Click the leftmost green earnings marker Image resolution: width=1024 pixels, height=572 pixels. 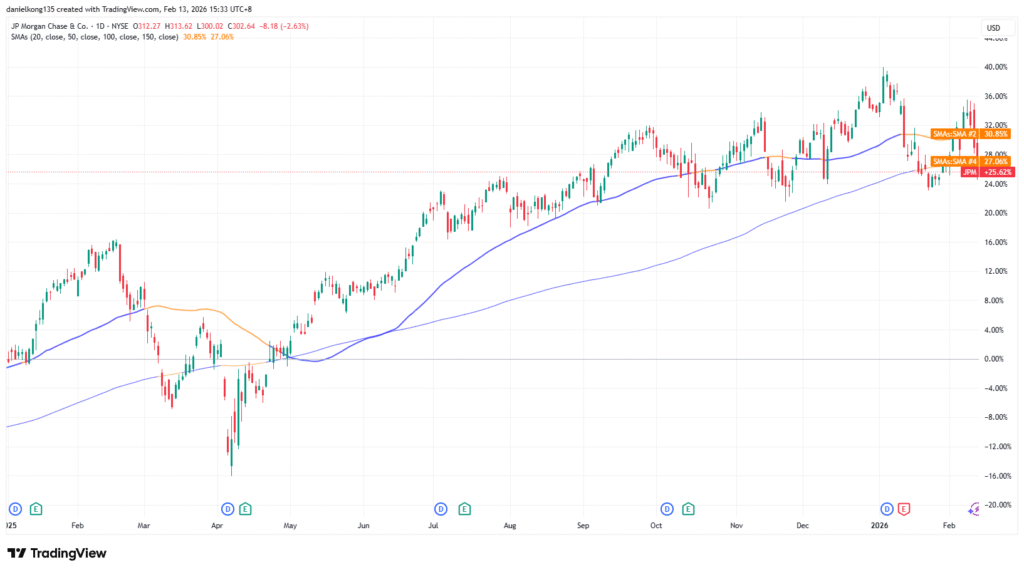(x=37, y=508)
